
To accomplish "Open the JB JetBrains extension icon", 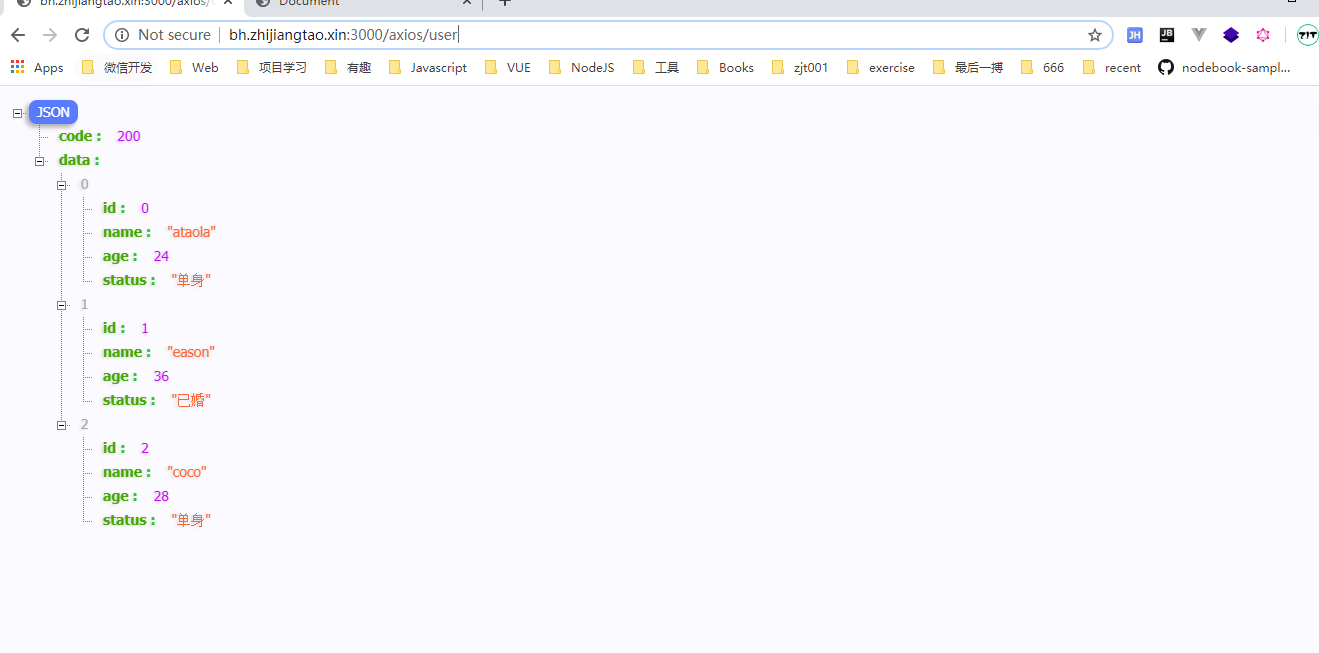I will click(1167, 35).
